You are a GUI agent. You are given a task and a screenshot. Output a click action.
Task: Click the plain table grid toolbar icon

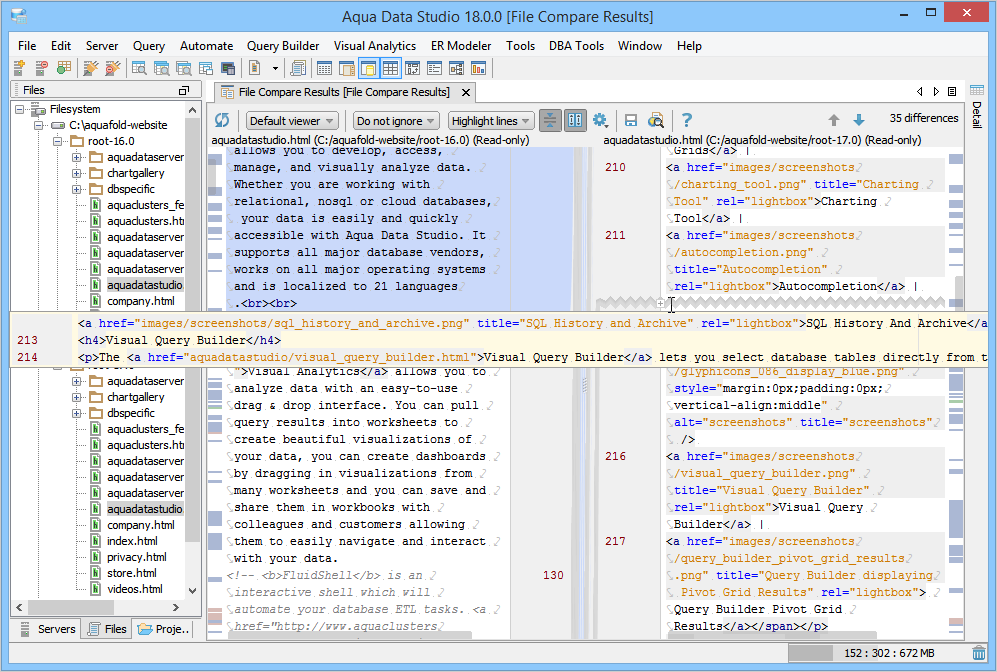(x=324, y=67)
